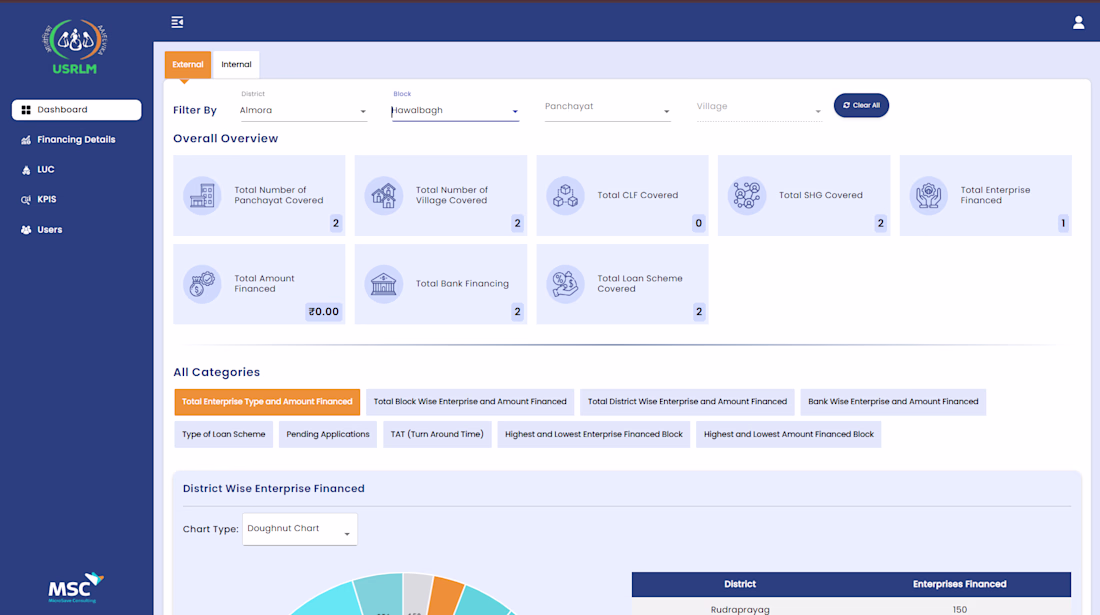Show the Pending Applications category
Screen dimensions: 1100x615
[328, 434]
